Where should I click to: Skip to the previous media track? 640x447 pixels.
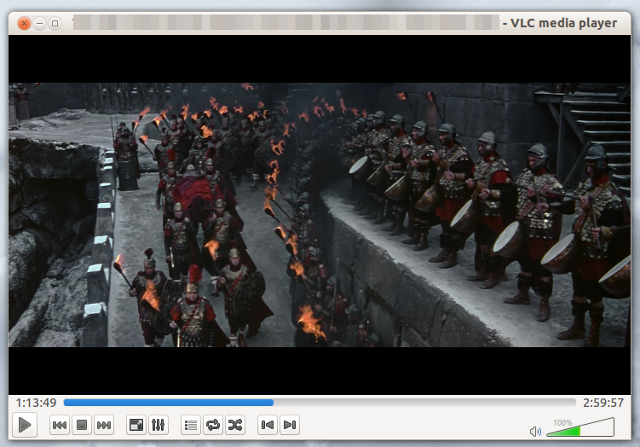tap(60, 425)
